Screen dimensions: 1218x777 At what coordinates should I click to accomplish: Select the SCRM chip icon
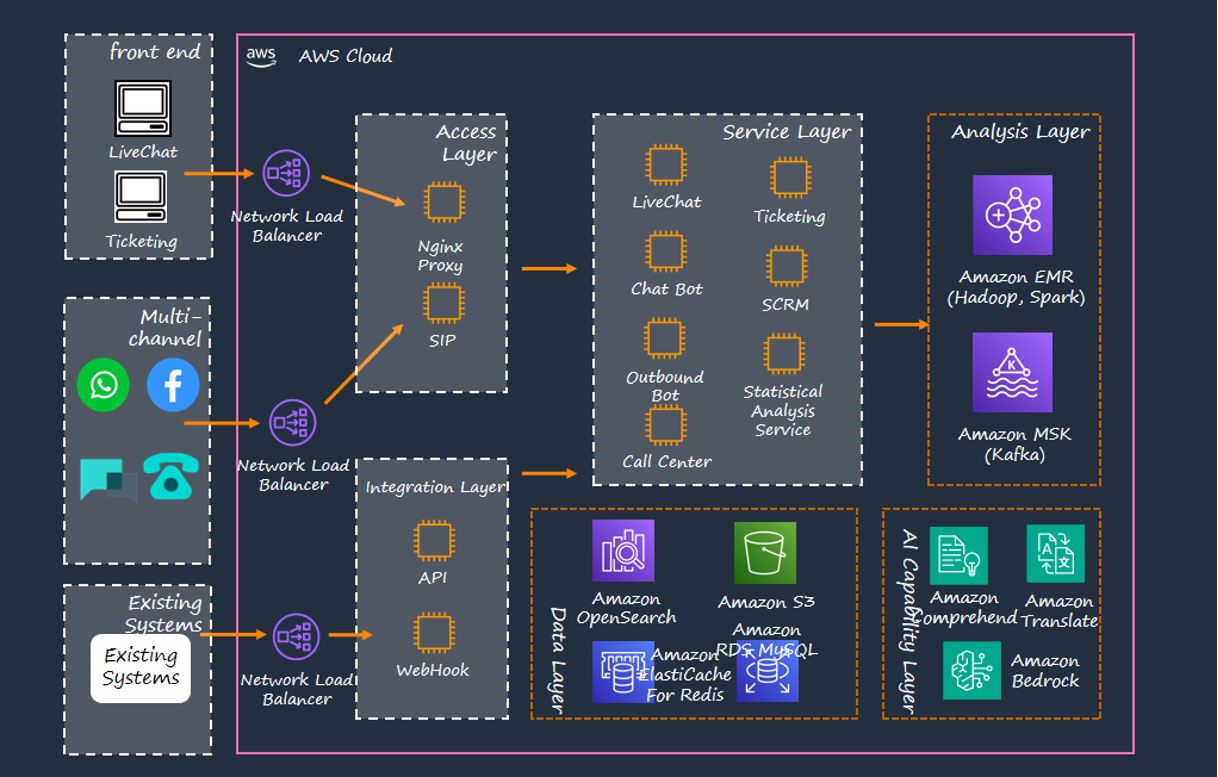[x=787, y=267]
